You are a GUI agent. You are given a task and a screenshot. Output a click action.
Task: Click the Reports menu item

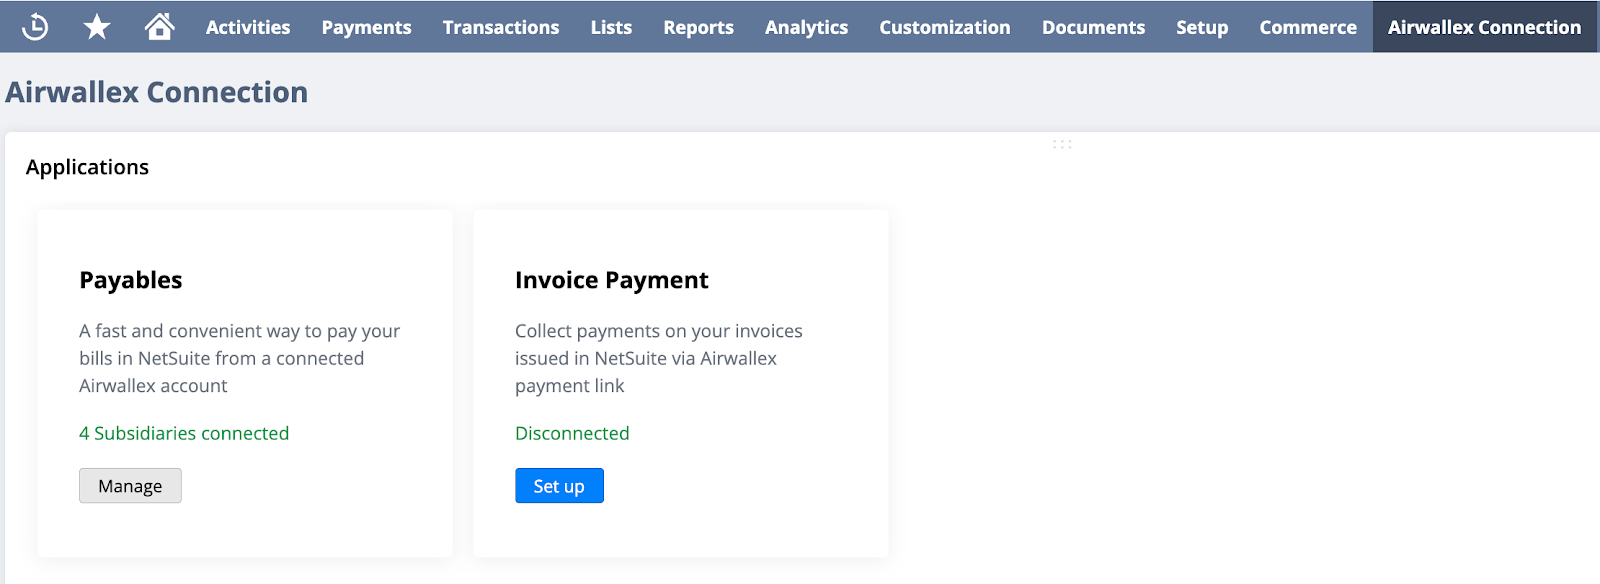(698, 27)
